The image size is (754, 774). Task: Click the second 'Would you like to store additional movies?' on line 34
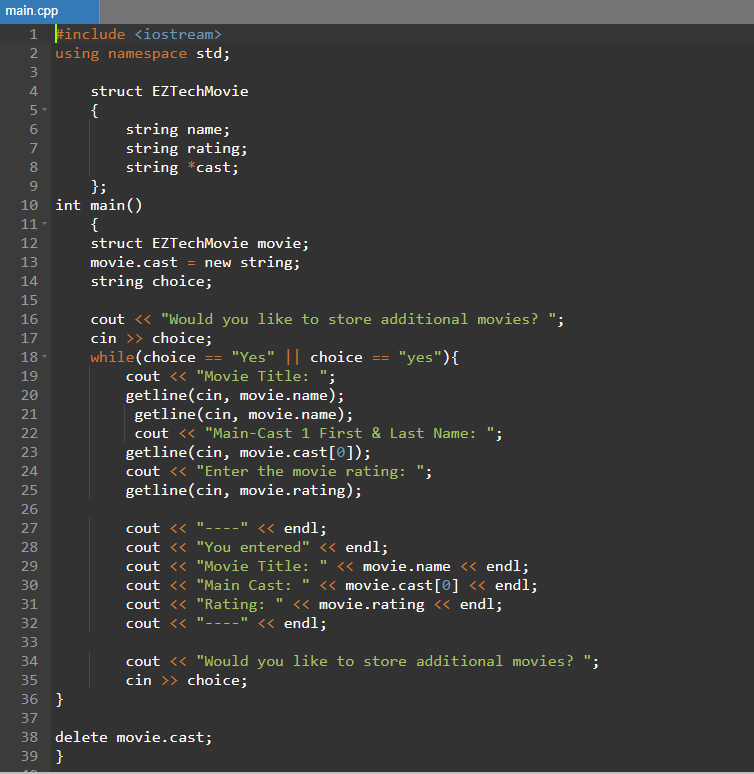click(394, 661)
